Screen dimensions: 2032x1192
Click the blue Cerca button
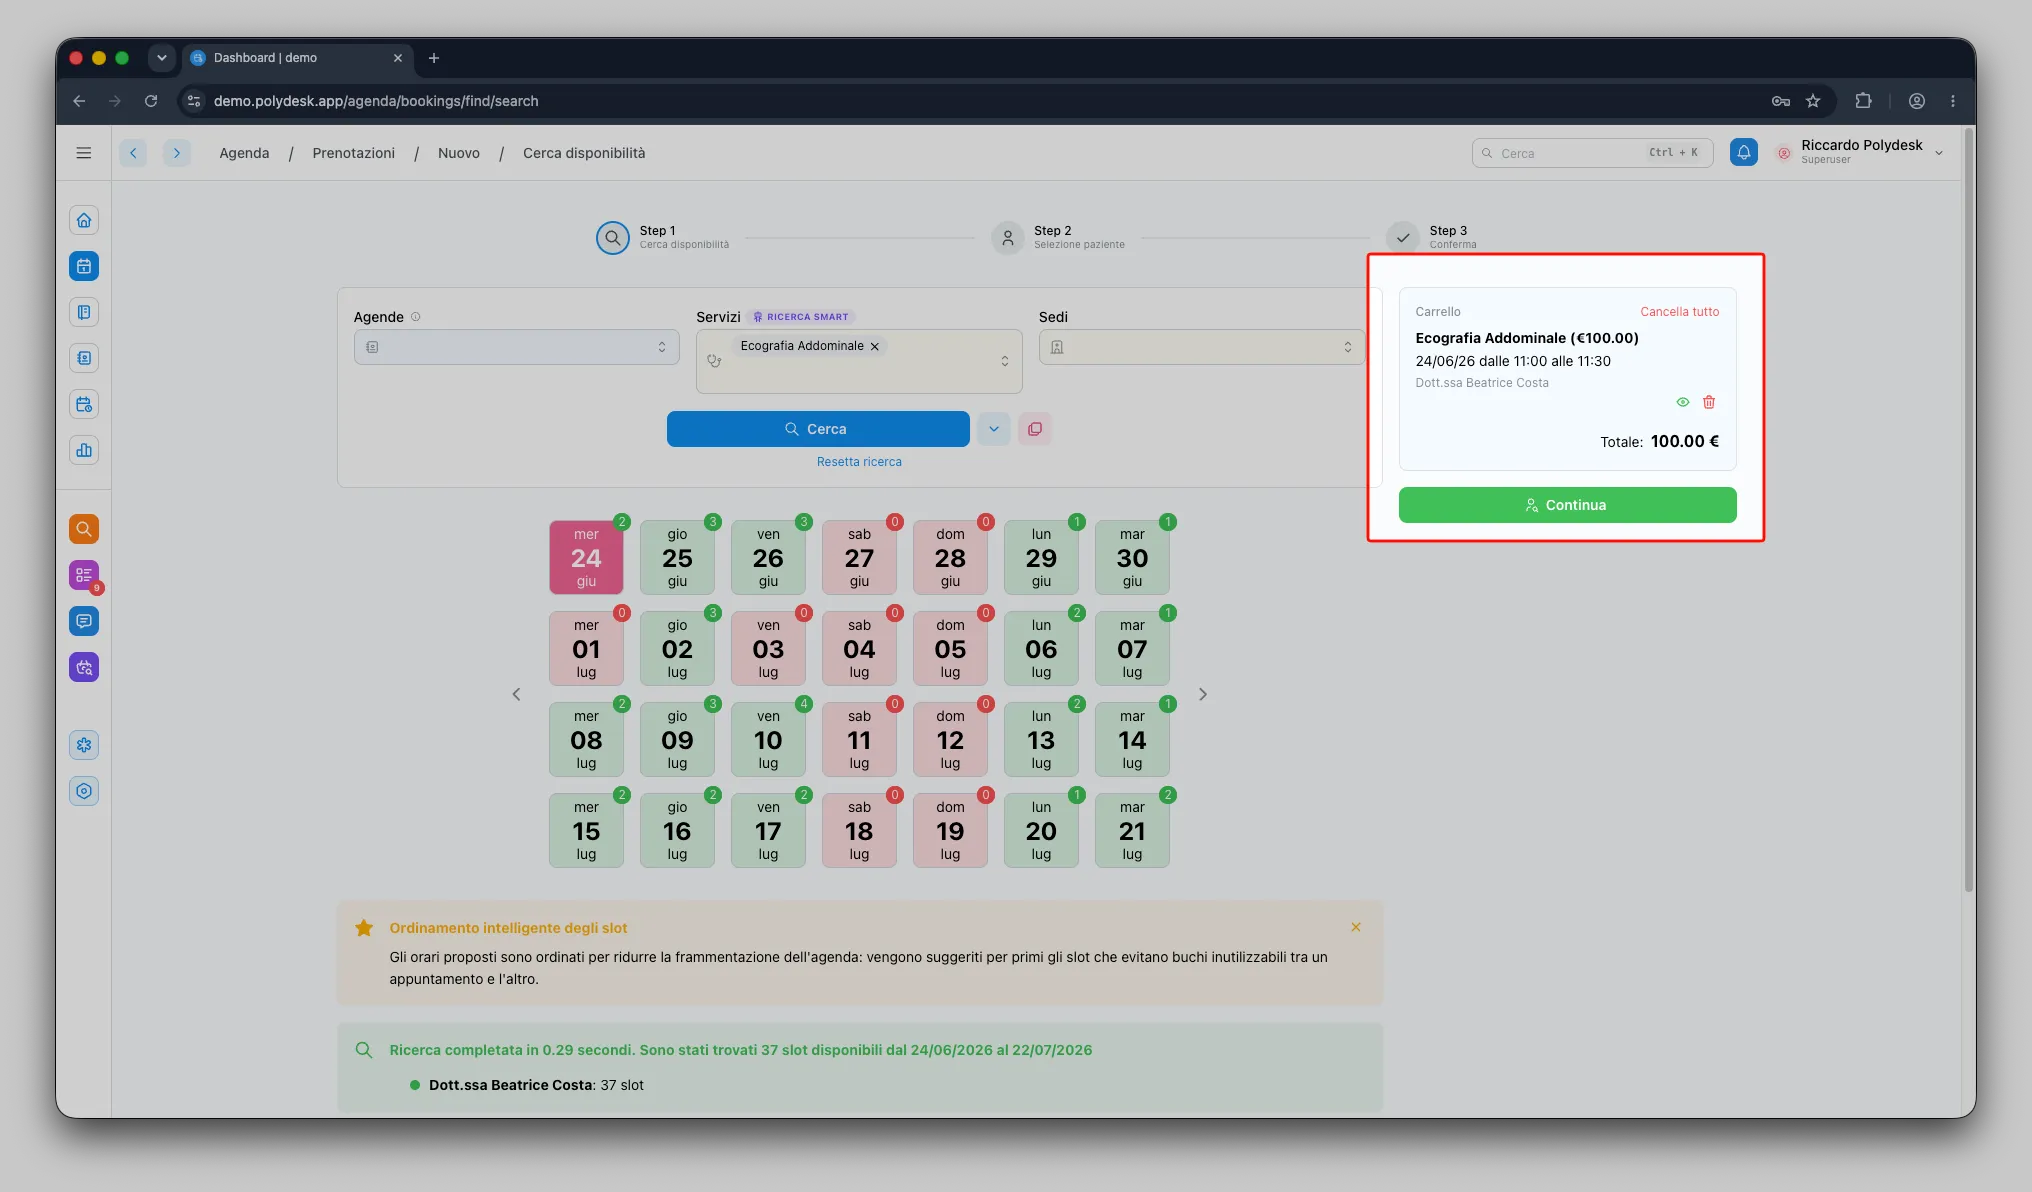pyautogui.click(x=818, y=429)
